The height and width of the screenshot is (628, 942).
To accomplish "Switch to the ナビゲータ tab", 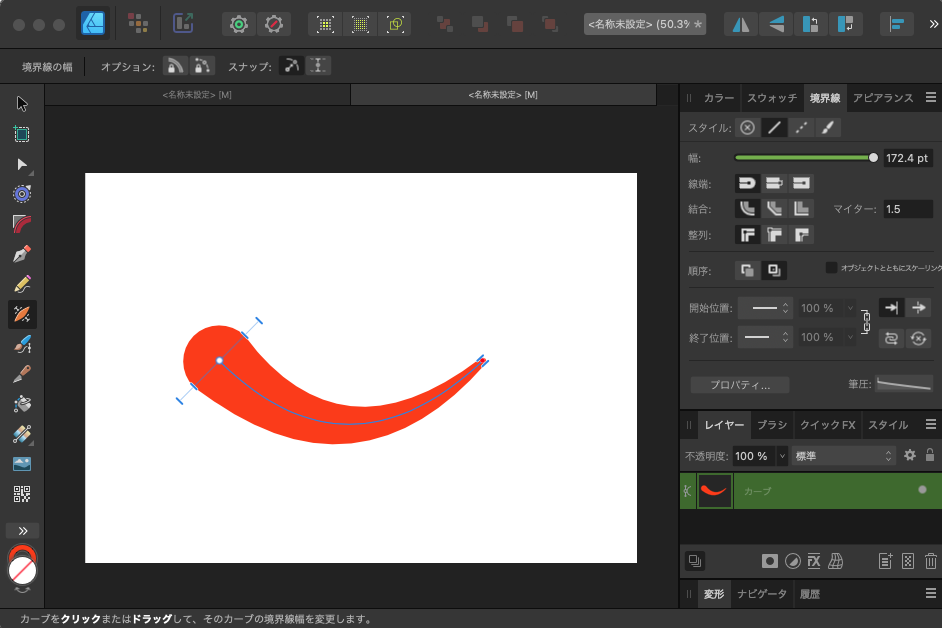I will point(761,593).
